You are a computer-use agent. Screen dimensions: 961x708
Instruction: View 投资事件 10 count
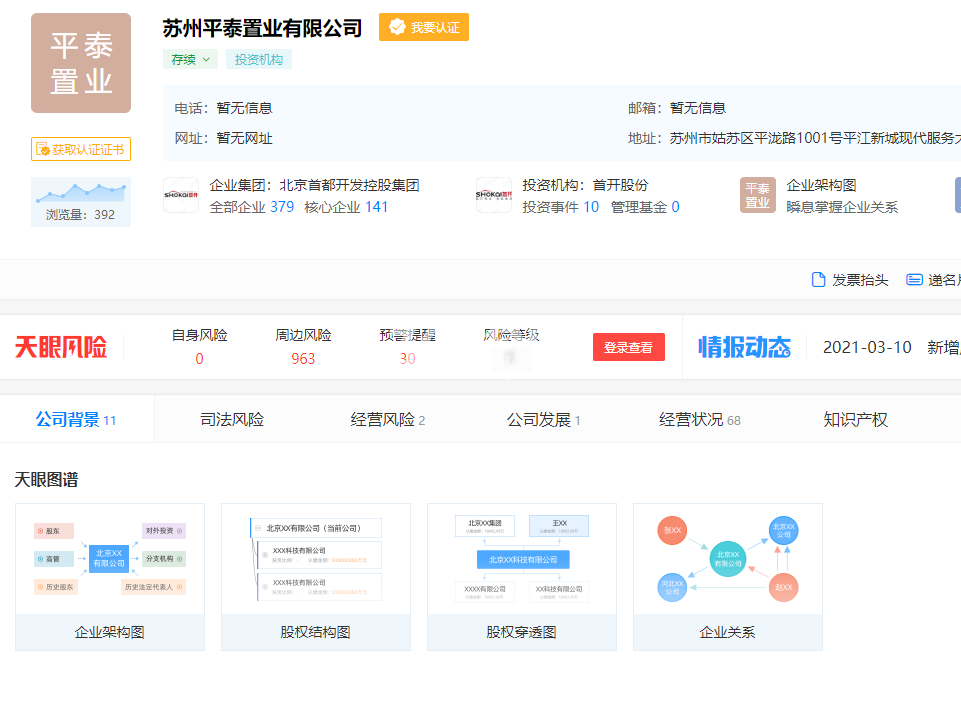point(560,207)
